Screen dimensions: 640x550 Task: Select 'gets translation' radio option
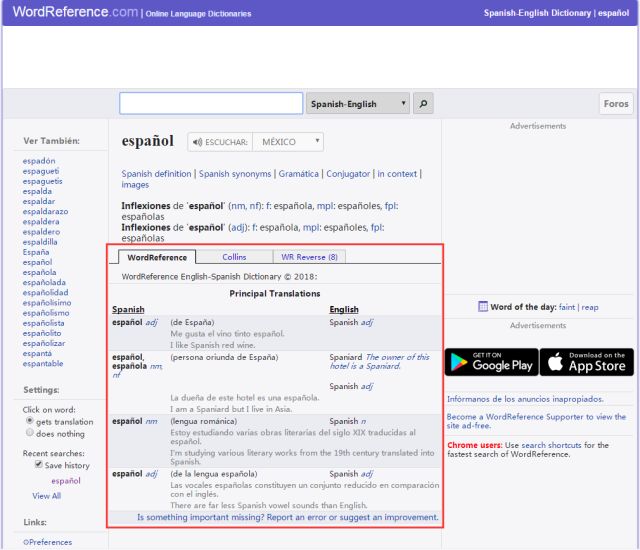[x=28, y=423]
